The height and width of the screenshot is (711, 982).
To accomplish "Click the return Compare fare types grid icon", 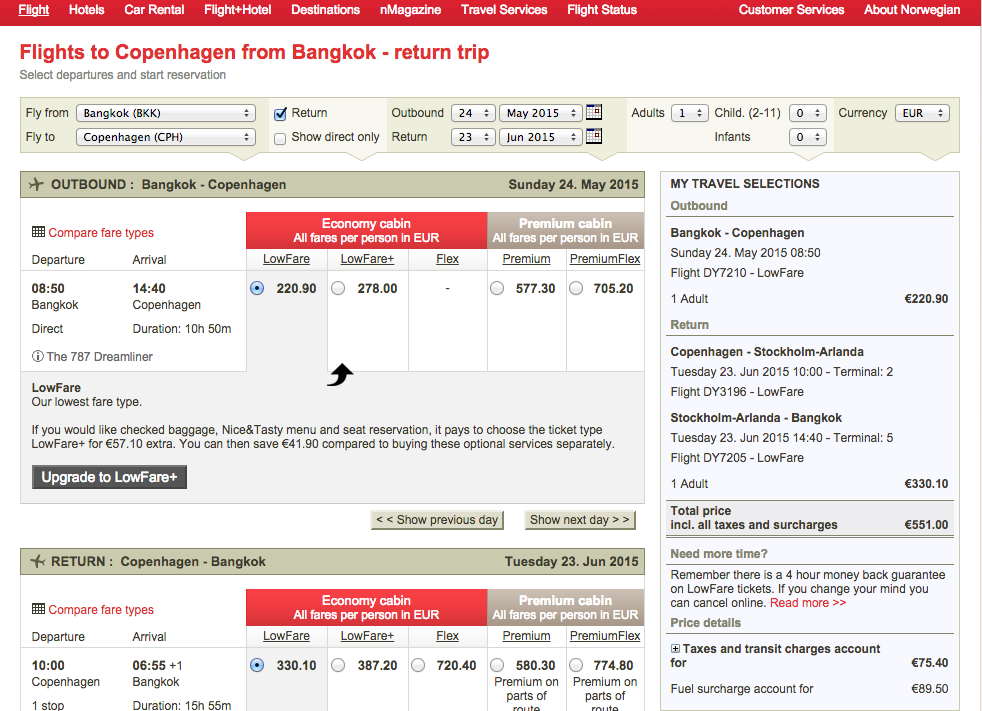I will pos(38,609).
